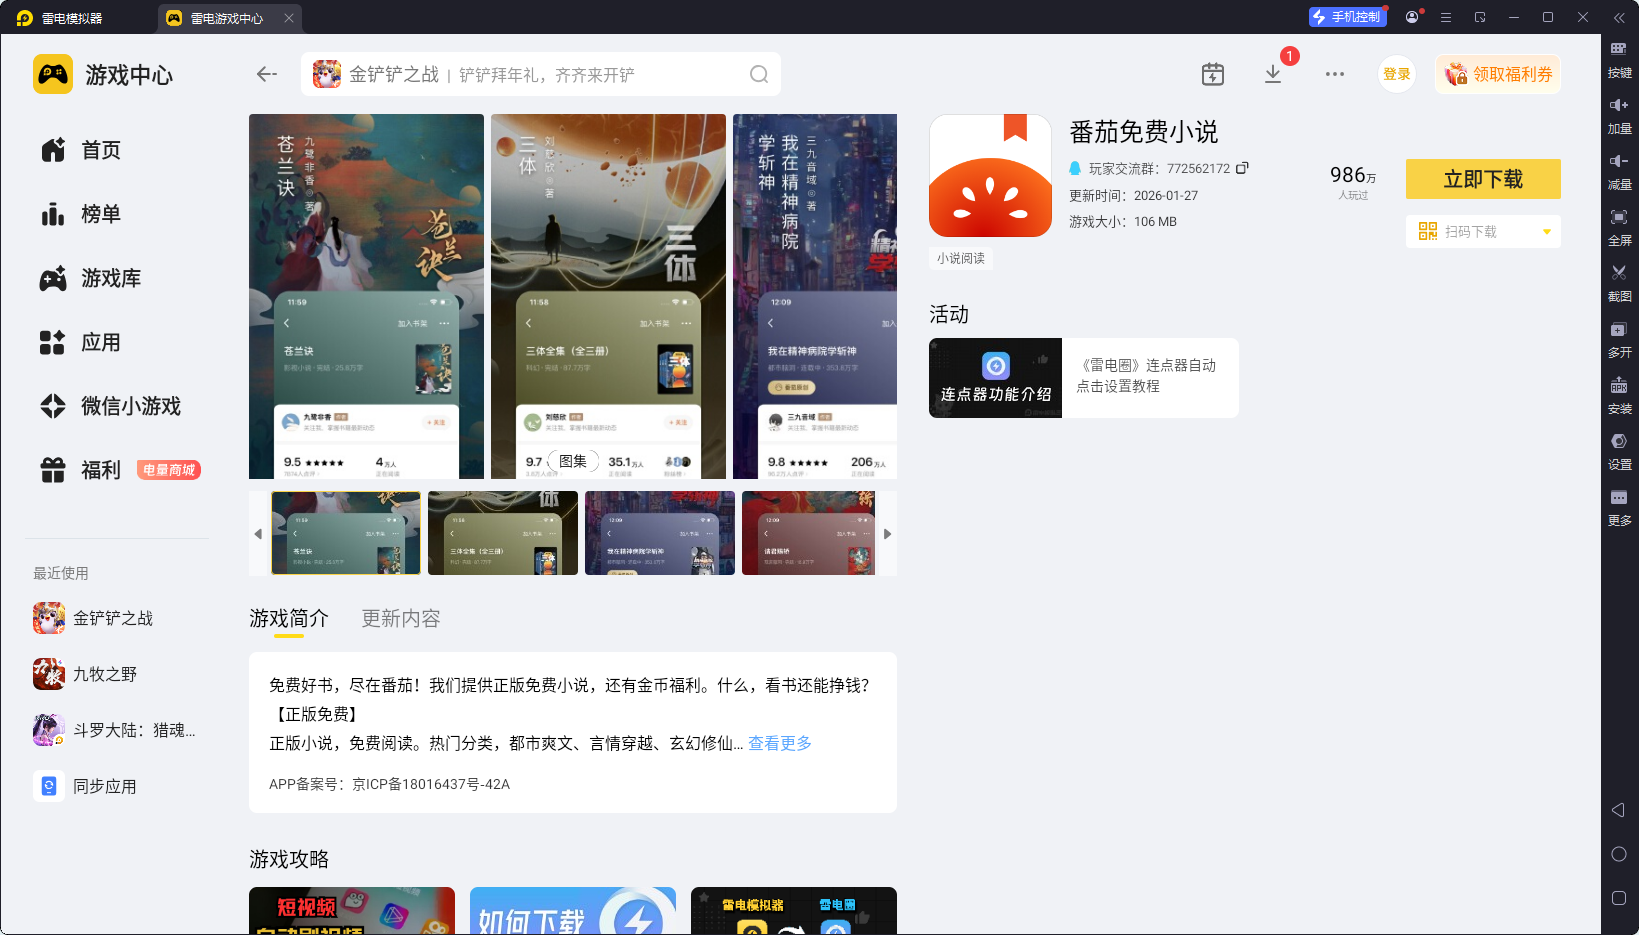
Task: Open the 图集 gallery button
Action: click(x=573, y=461)
